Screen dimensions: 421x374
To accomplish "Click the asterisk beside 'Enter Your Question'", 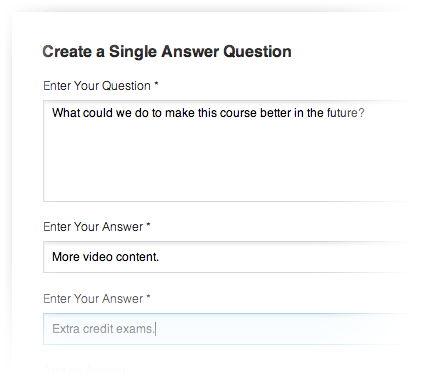I will [x=156, y=84].
